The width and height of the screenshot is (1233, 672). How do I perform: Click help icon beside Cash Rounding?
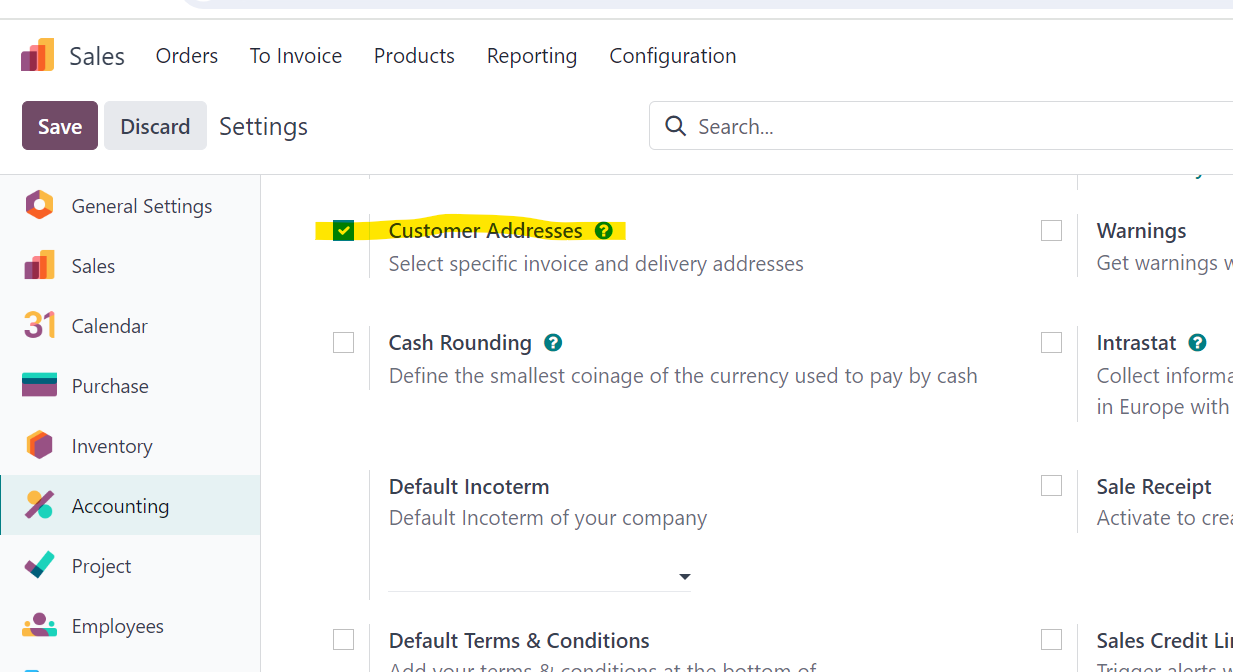(x=553, y=343)
